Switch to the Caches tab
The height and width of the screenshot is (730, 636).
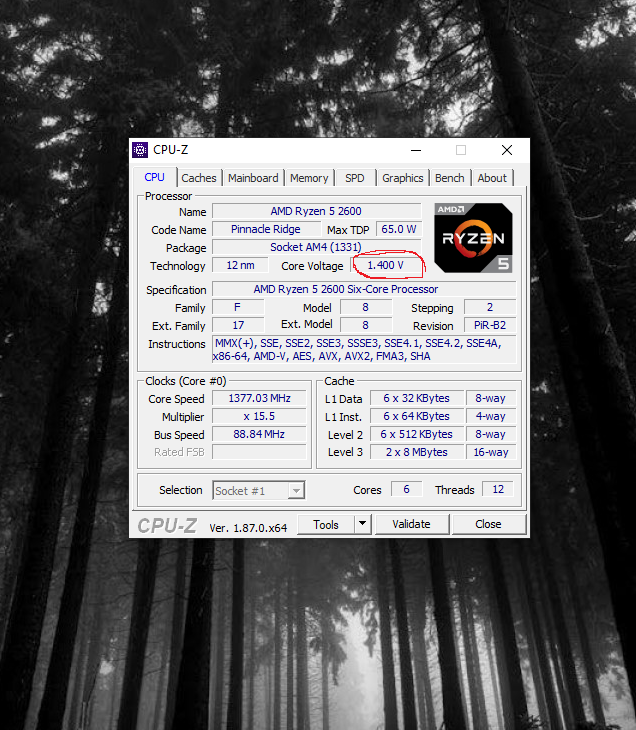199,178
